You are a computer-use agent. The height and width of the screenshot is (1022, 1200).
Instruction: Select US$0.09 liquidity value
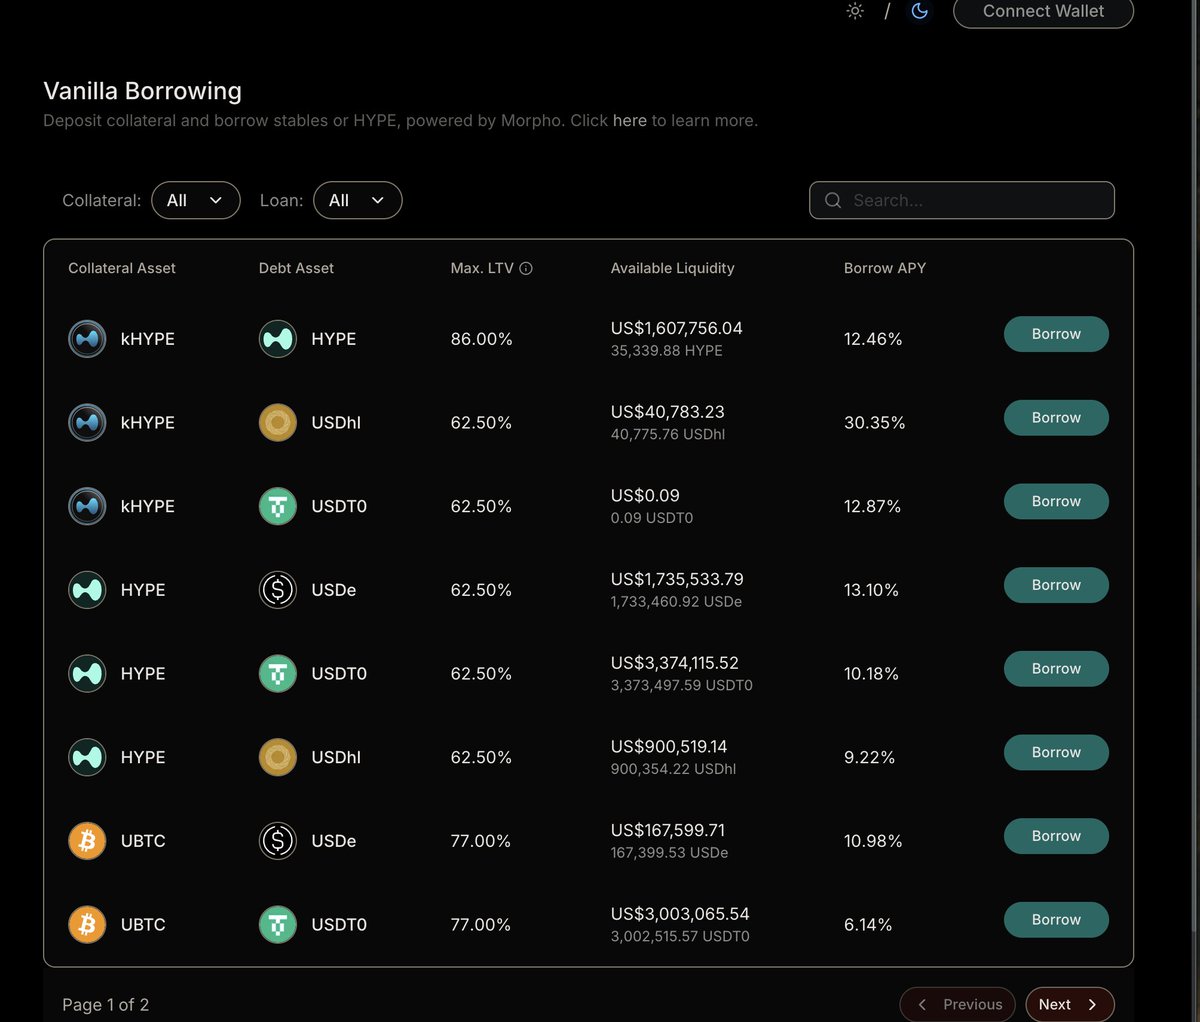pyautogui.click(x=645, y=495)
